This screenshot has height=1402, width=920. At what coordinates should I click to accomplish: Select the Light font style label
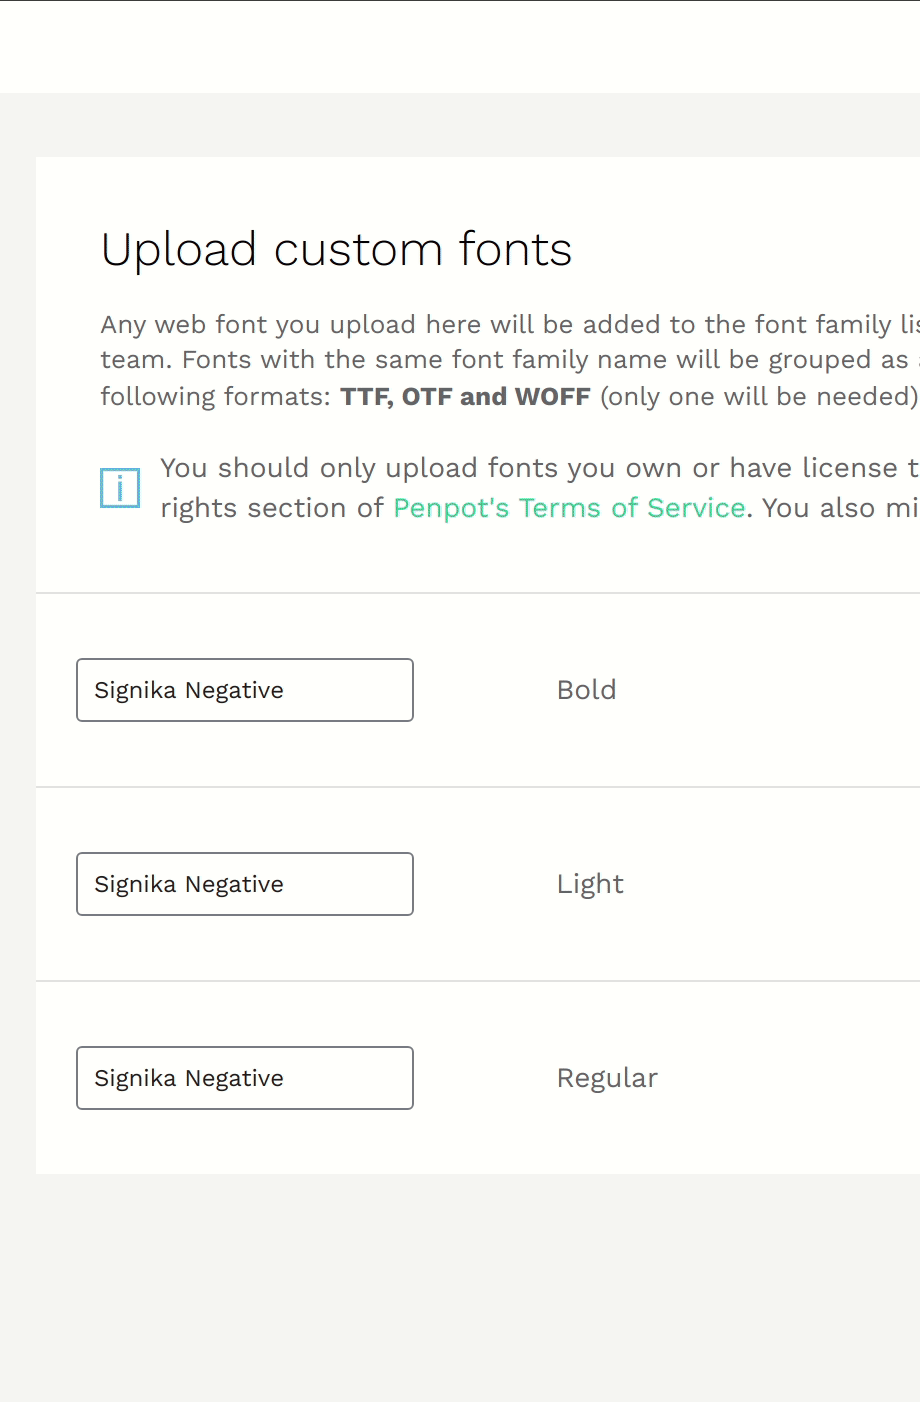[x=590, y=885]
